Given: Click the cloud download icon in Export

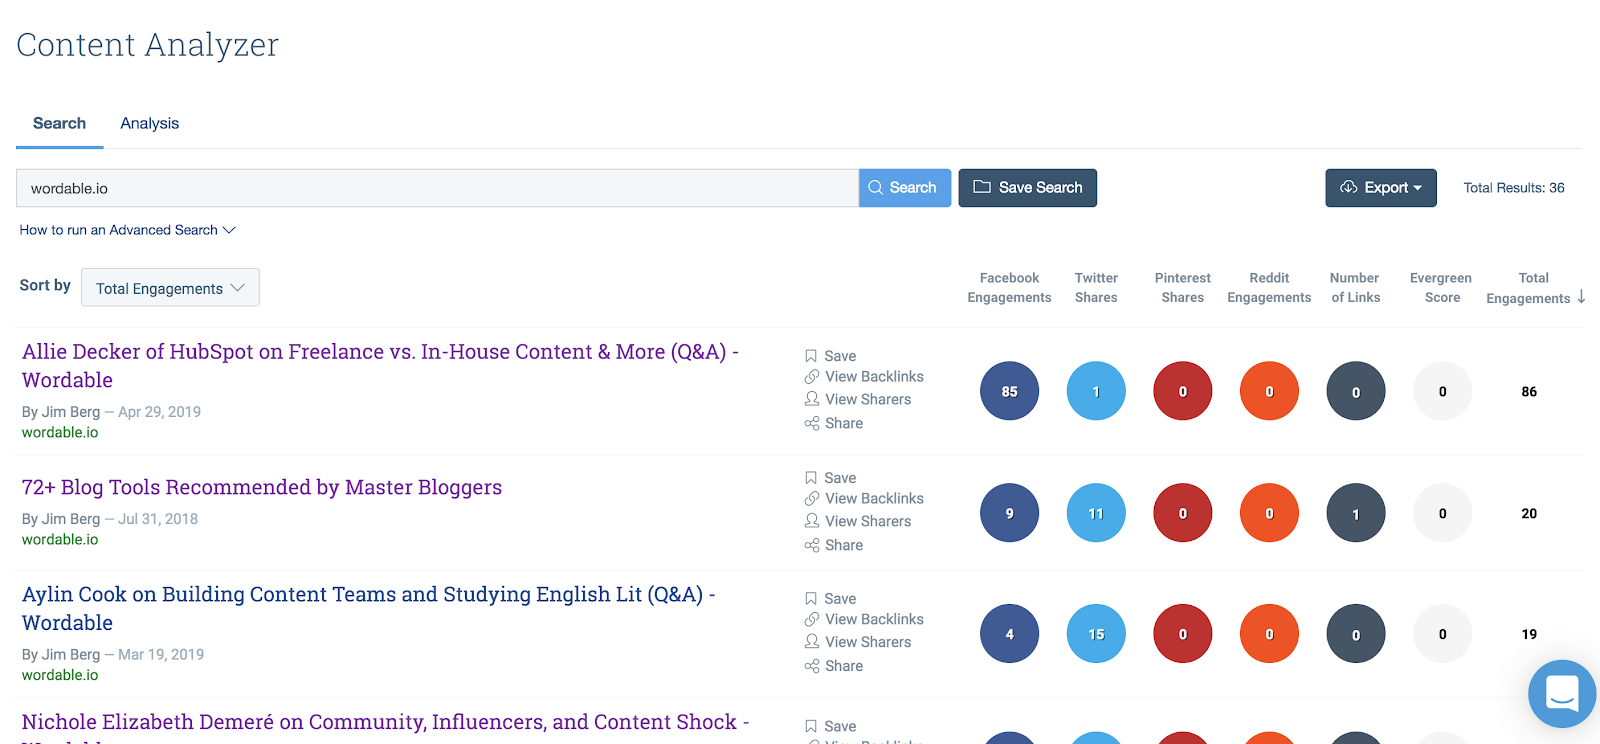Looking at the screenshot, I should [x=1349, y=187].
